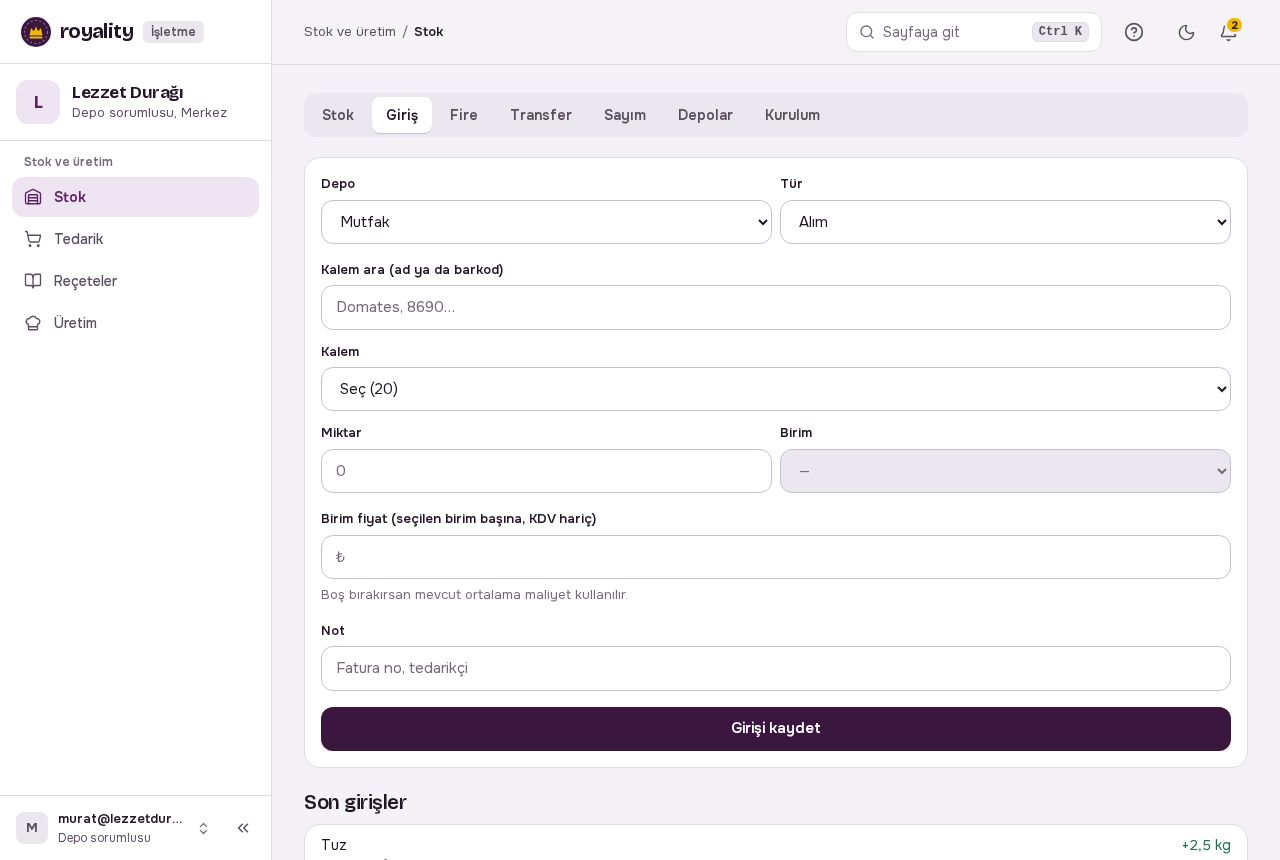Open user account switcher chevrons
1280x860 pixels.
(203, 828)
